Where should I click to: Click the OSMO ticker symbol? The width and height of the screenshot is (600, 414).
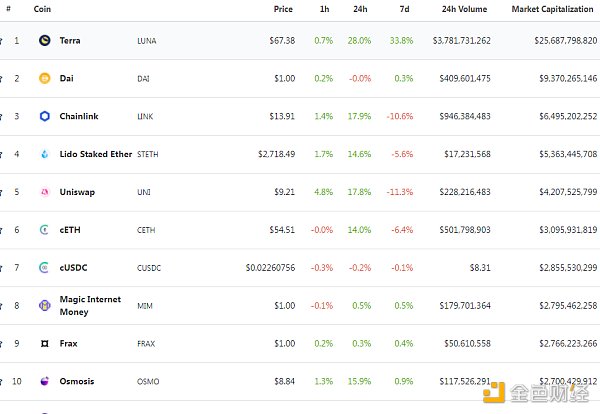tap(148, 381)
